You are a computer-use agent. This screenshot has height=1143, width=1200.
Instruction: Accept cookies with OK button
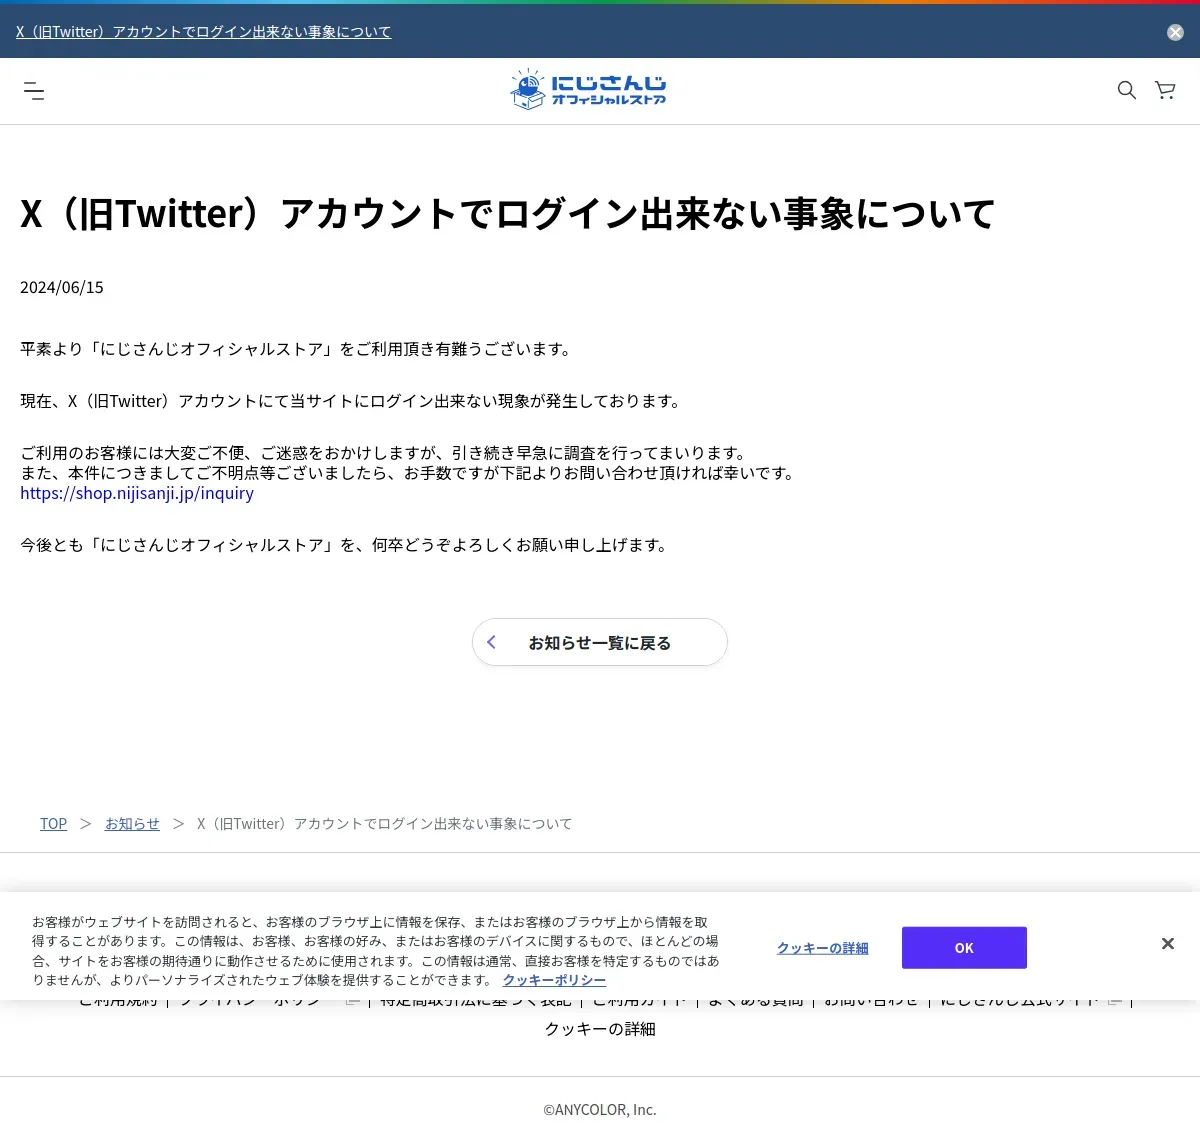click(964, 948)
